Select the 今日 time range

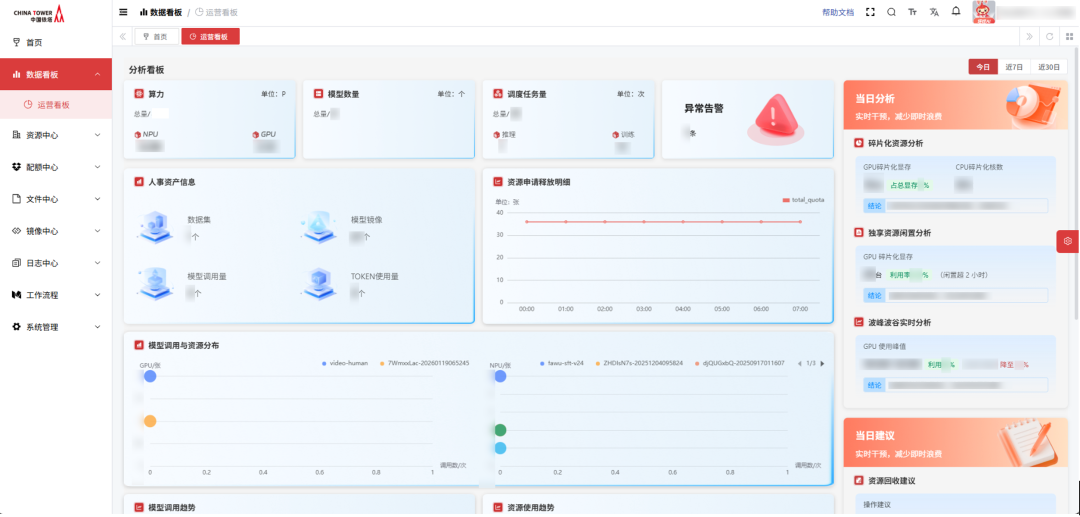pyautogui.click(x=983, y=67)
